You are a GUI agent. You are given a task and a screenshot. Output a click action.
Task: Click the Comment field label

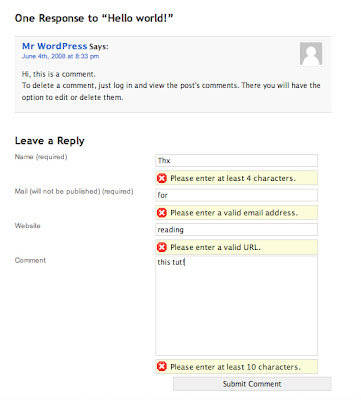pos(30,260)
